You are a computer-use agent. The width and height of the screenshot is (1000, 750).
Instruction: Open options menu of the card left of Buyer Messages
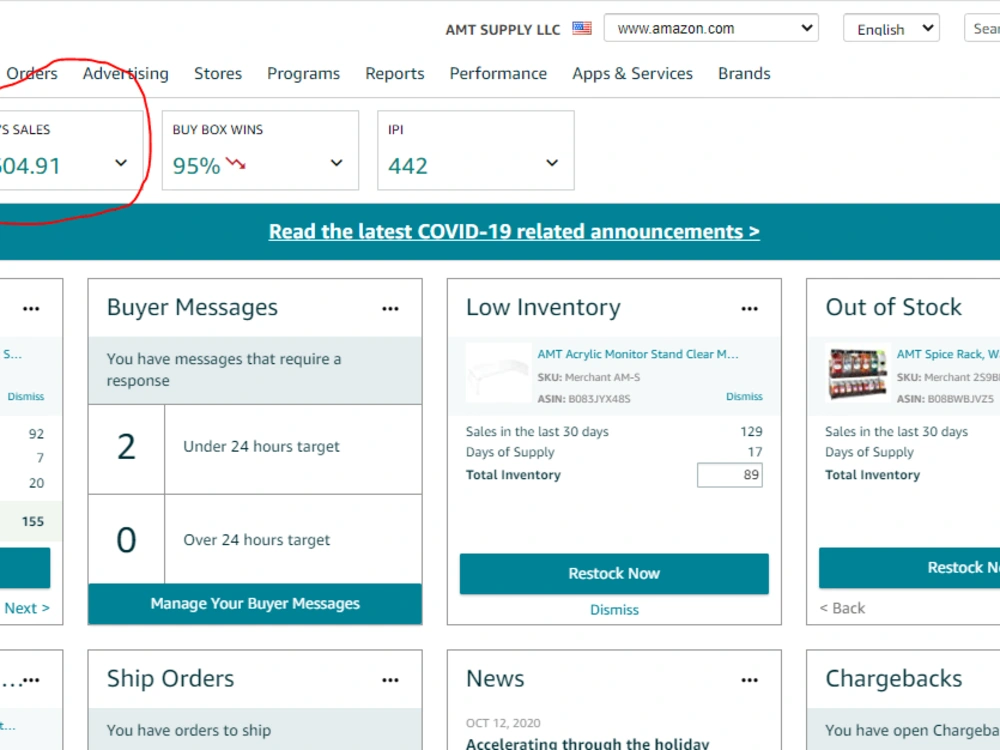[x=31, y=309]
